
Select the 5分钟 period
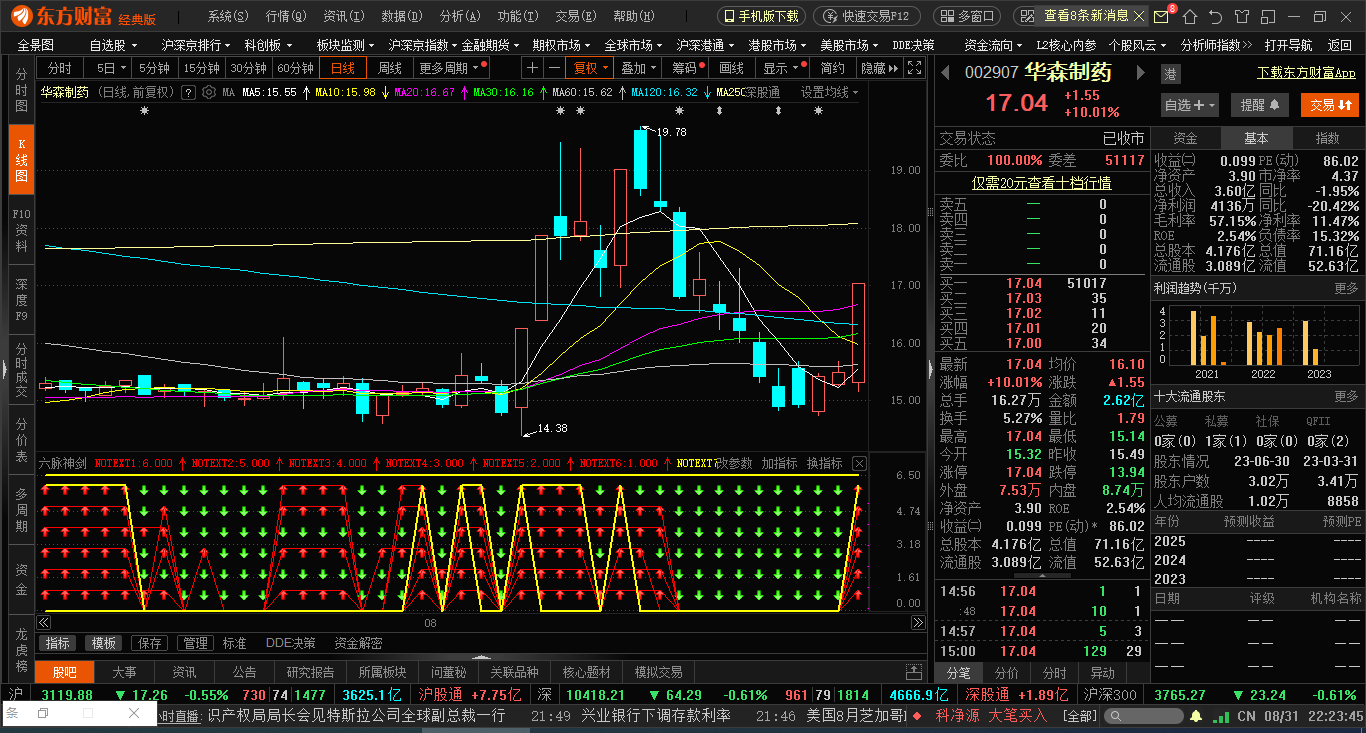tap(154, 67)
